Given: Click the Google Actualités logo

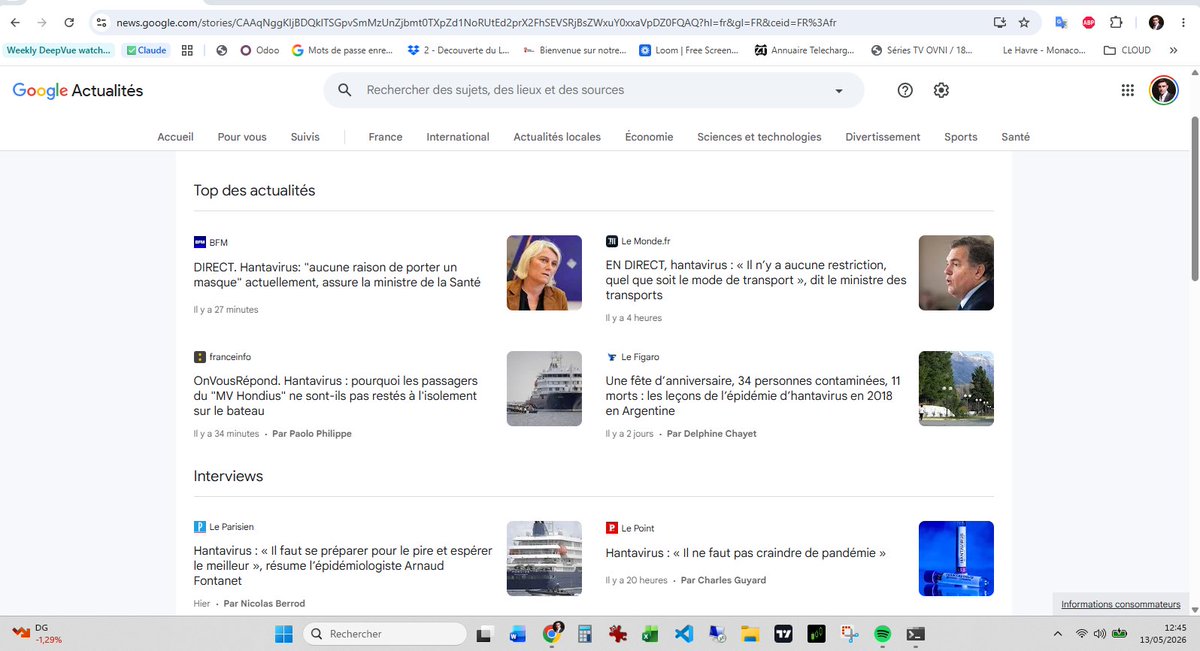Looking at the screenshot, I should pyautogui.click(x=78, y=90).
